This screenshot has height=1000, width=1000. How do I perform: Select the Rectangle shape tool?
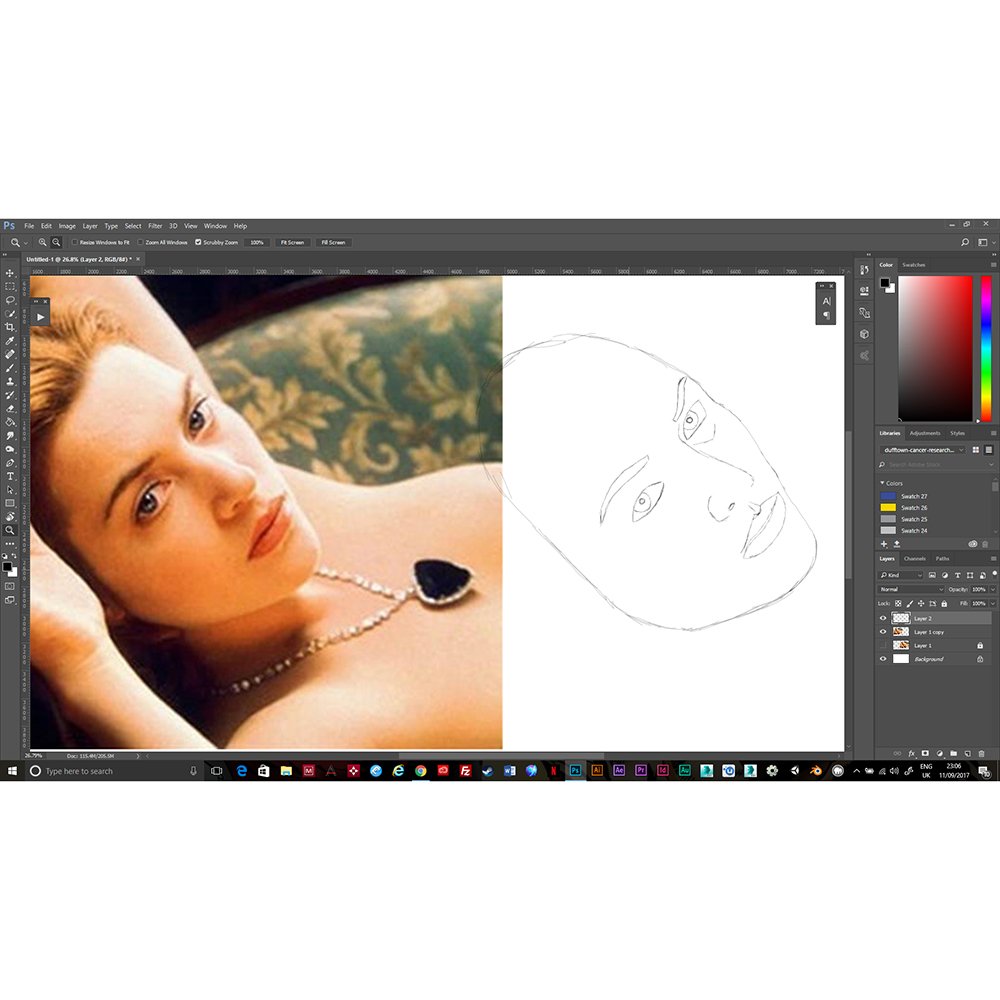(10, 503)
